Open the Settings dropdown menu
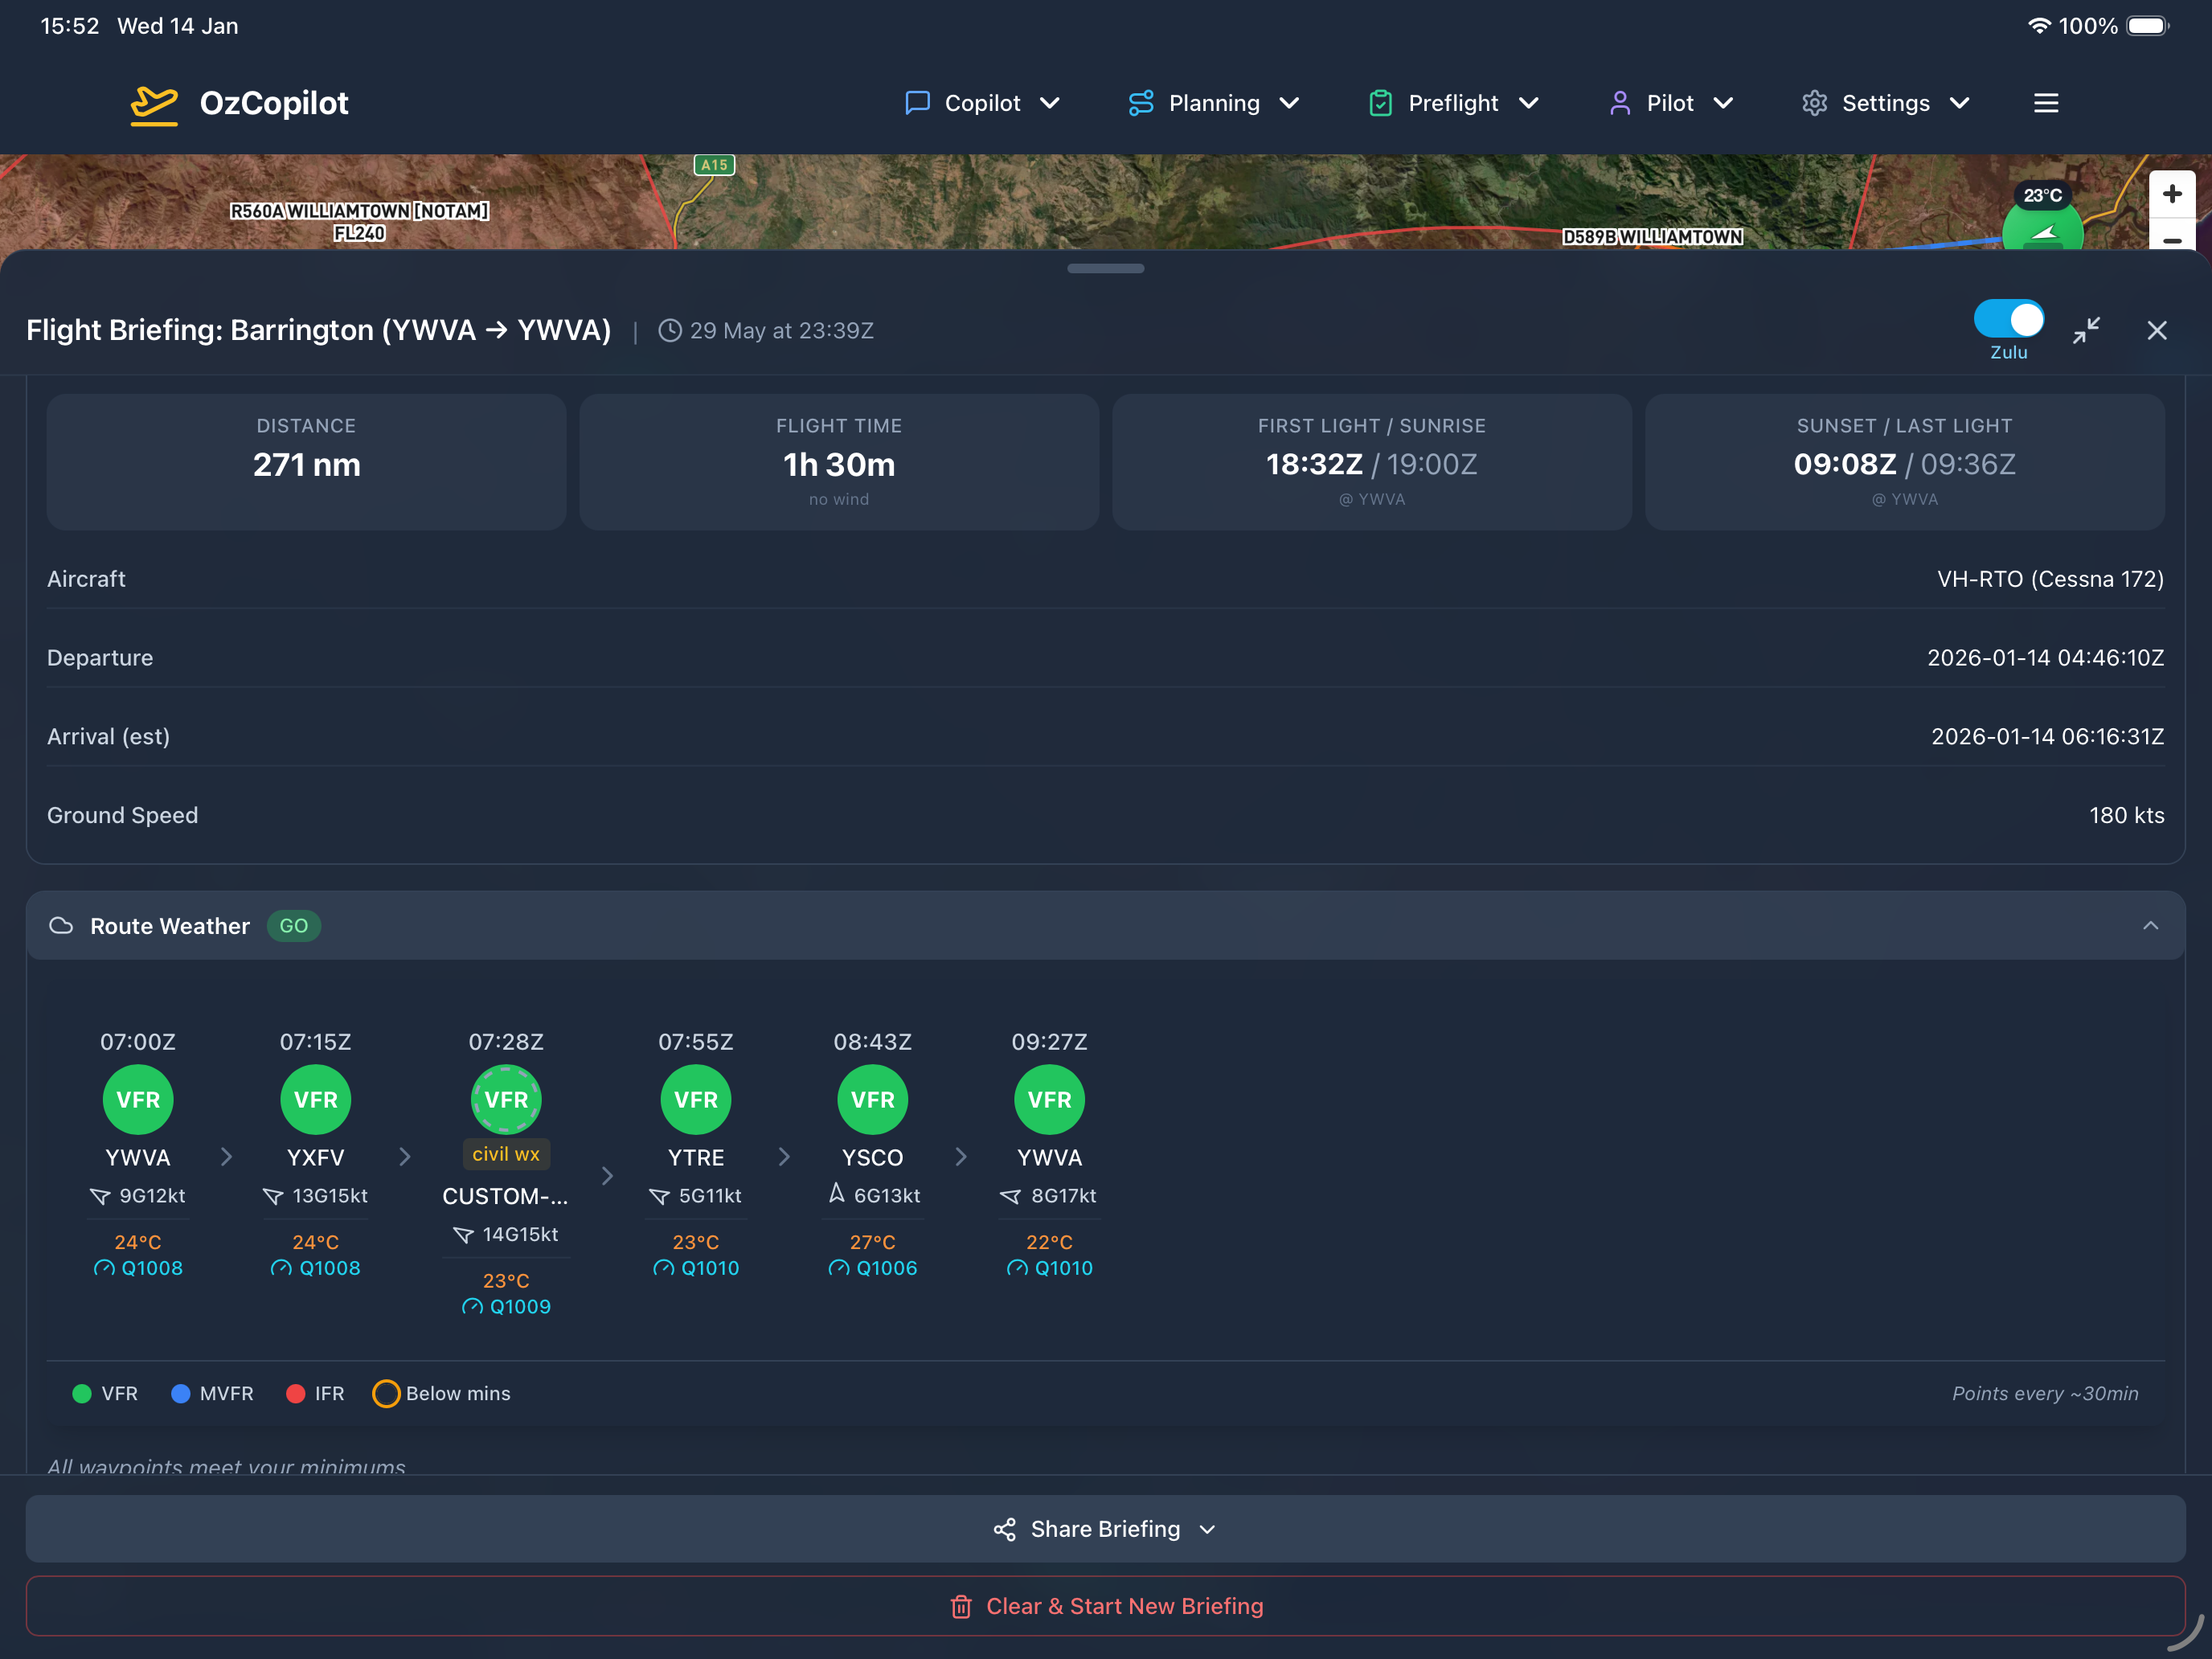 coord(1885,103)
